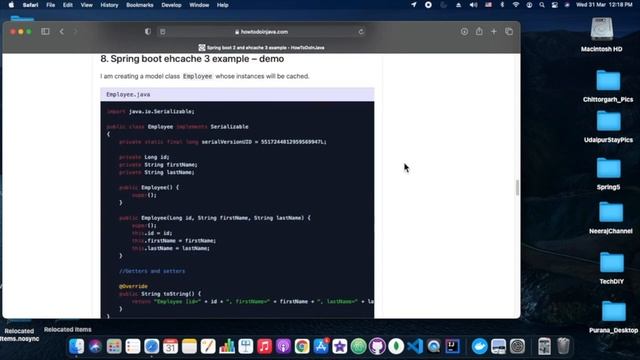
Task: Open Music from the Dock
Action: [x=264, y=346]
